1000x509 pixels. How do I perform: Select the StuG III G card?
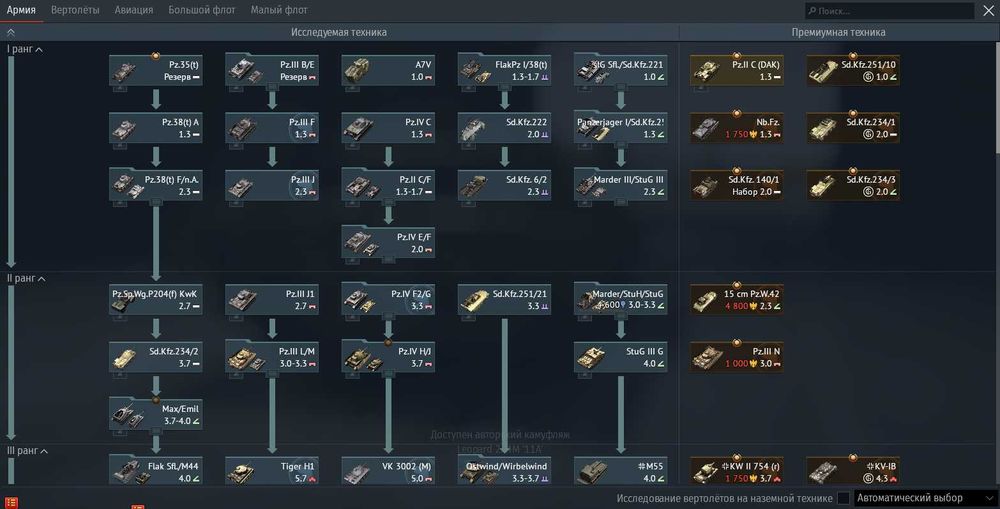pos(621,357)
